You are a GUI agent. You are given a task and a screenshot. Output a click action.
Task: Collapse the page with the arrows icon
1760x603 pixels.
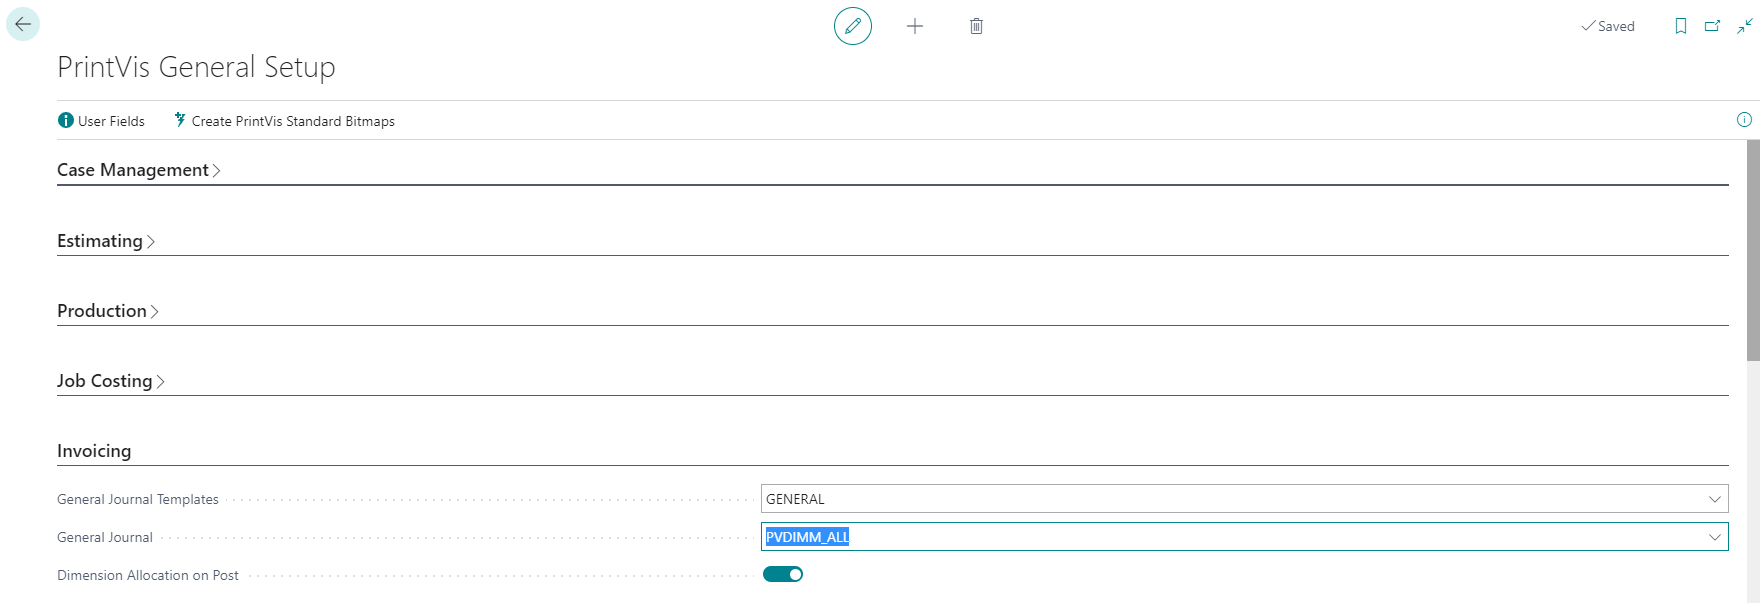1745,26
